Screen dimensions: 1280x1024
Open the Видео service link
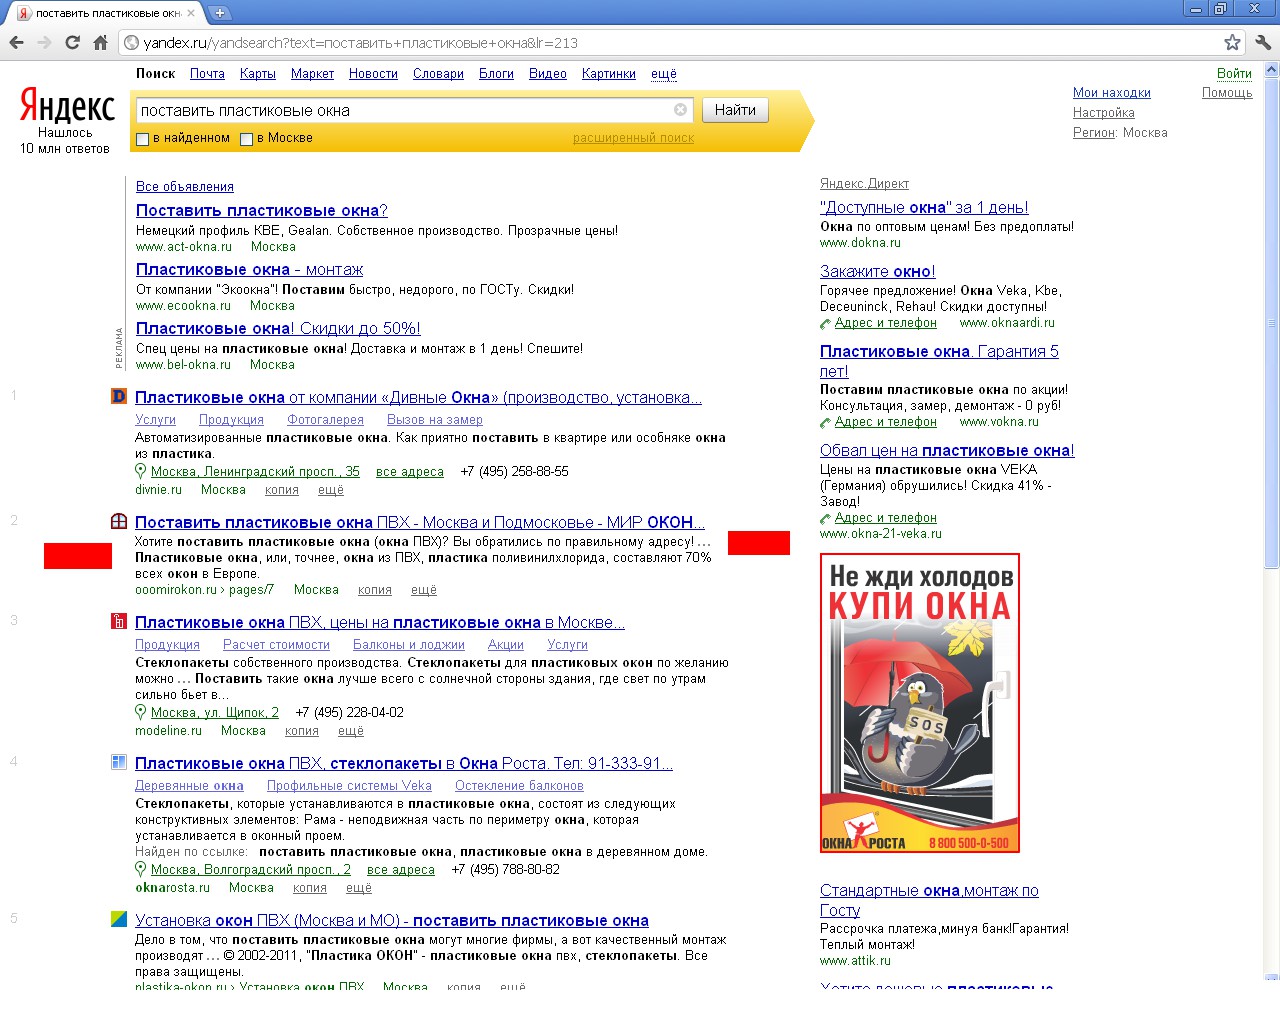[548, 74]
